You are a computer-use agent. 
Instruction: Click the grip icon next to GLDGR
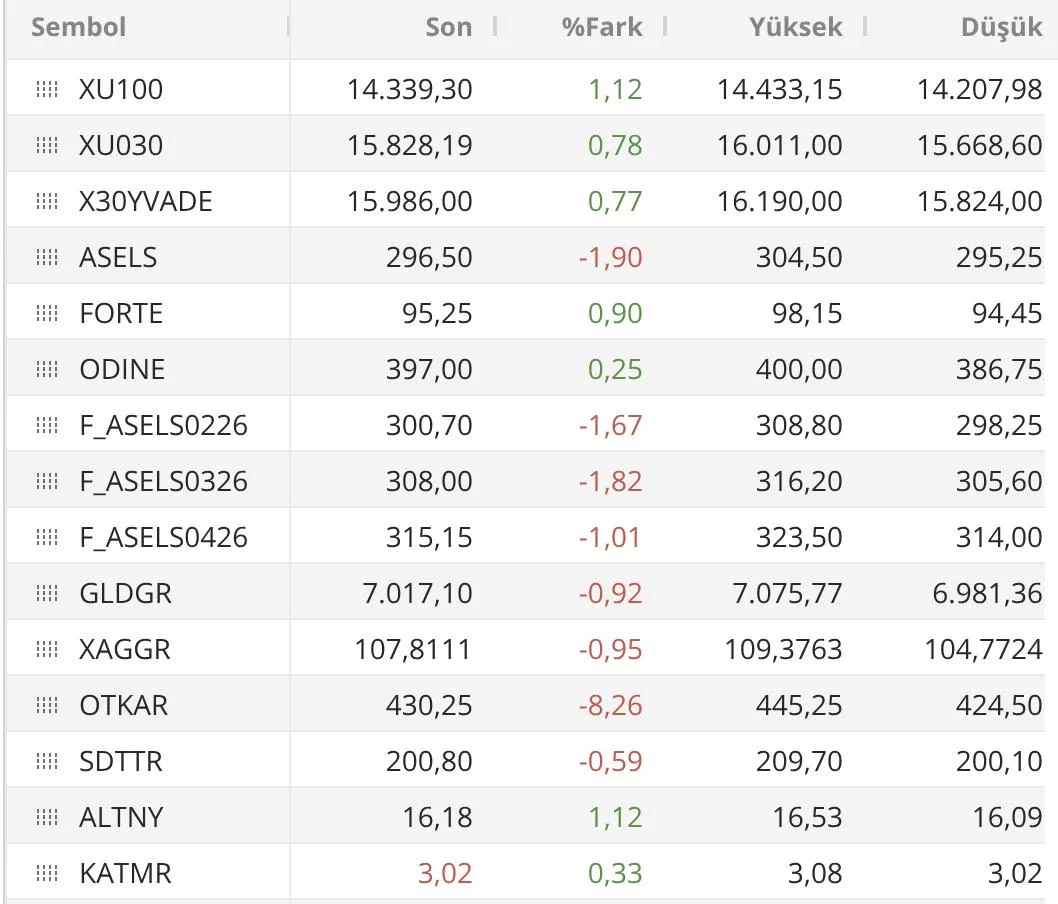[x=46, y=594]
